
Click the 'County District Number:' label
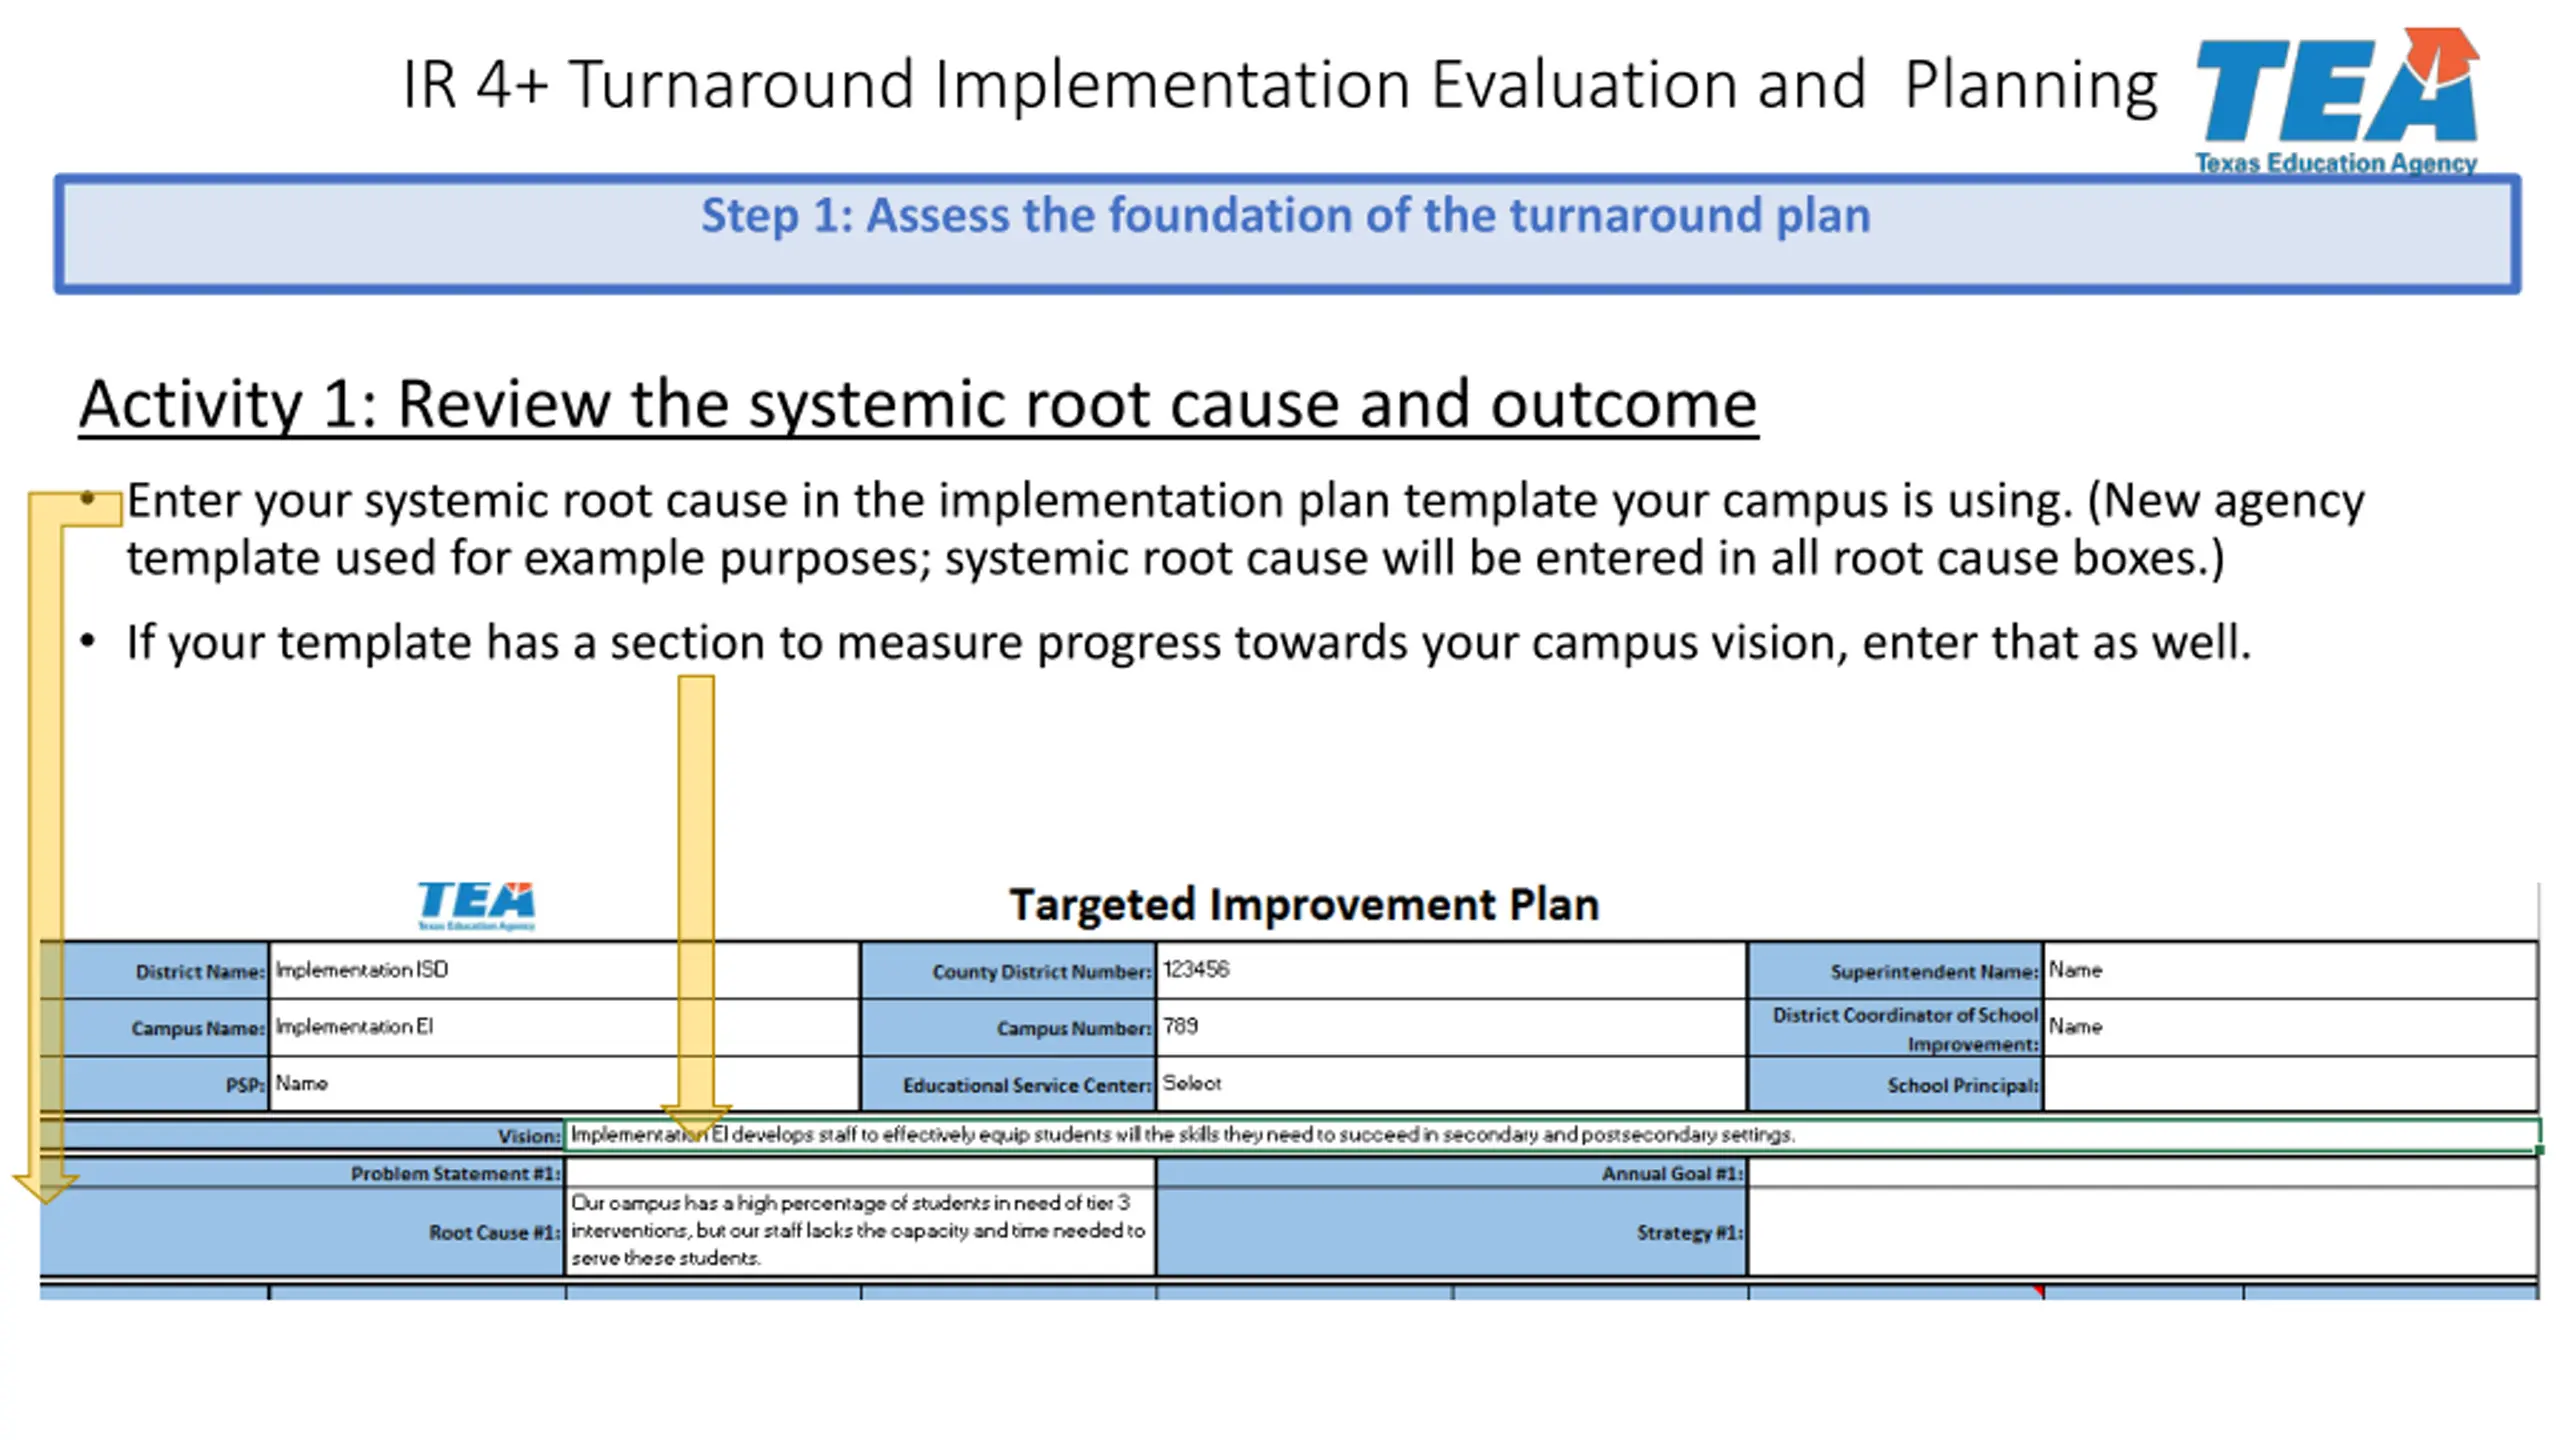point(1042,972)
